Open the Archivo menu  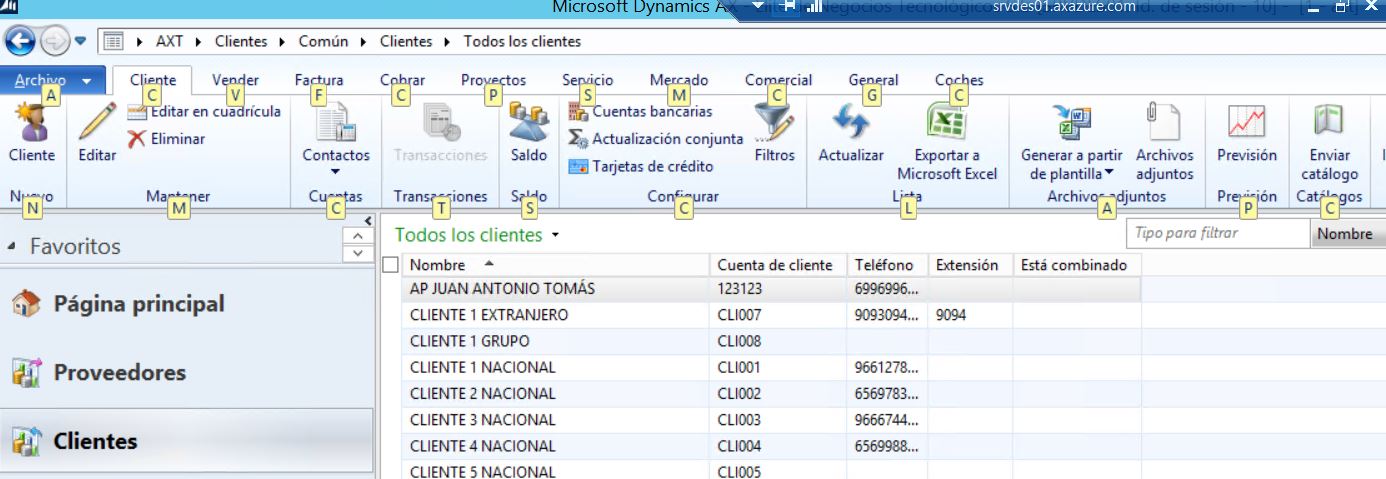52,80
